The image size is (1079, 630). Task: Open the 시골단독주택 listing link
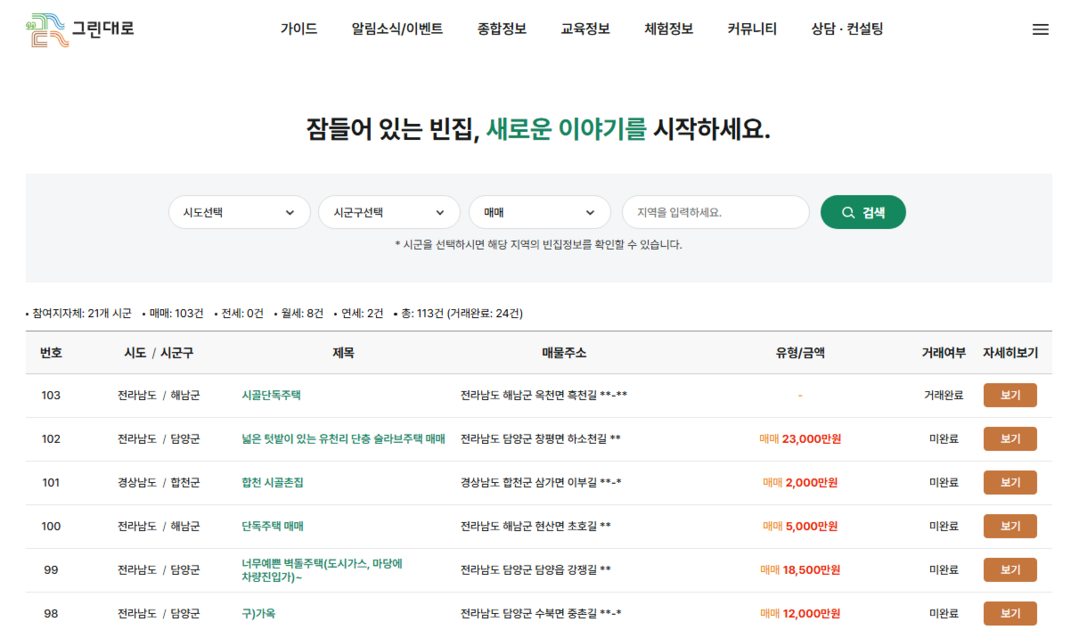(x=271, y=395)
